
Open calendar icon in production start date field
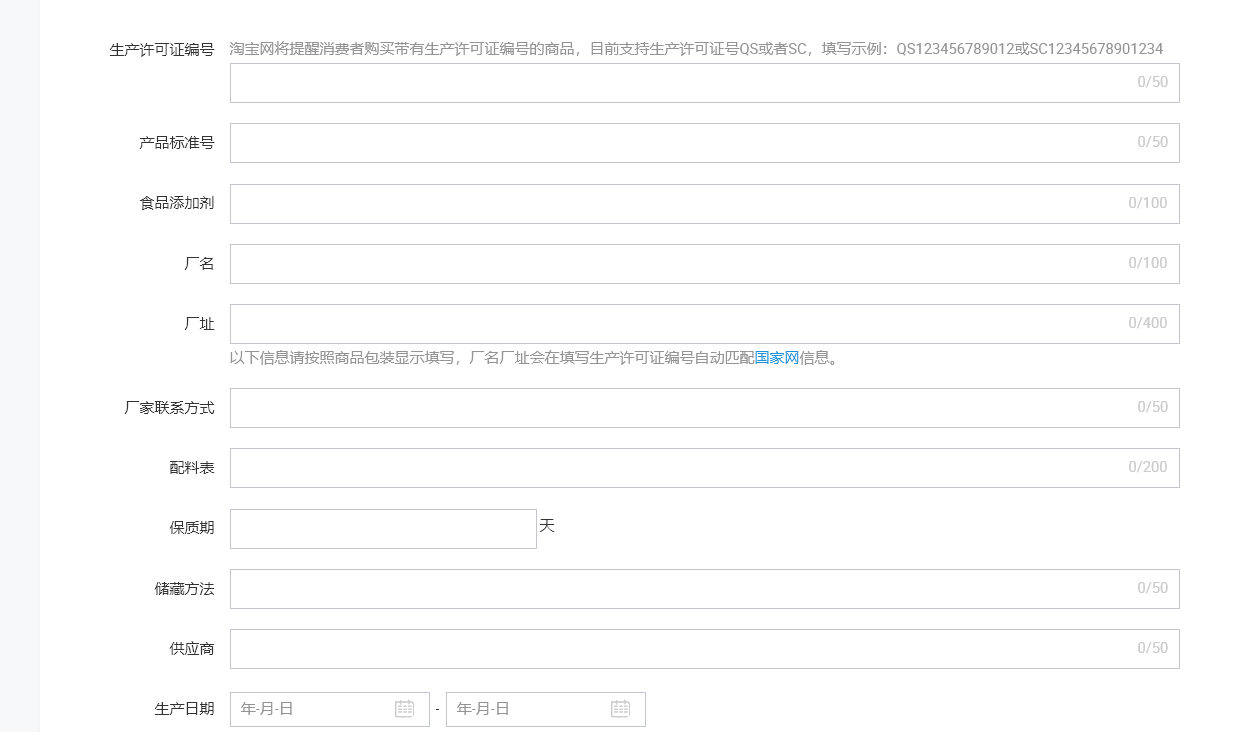404,709
